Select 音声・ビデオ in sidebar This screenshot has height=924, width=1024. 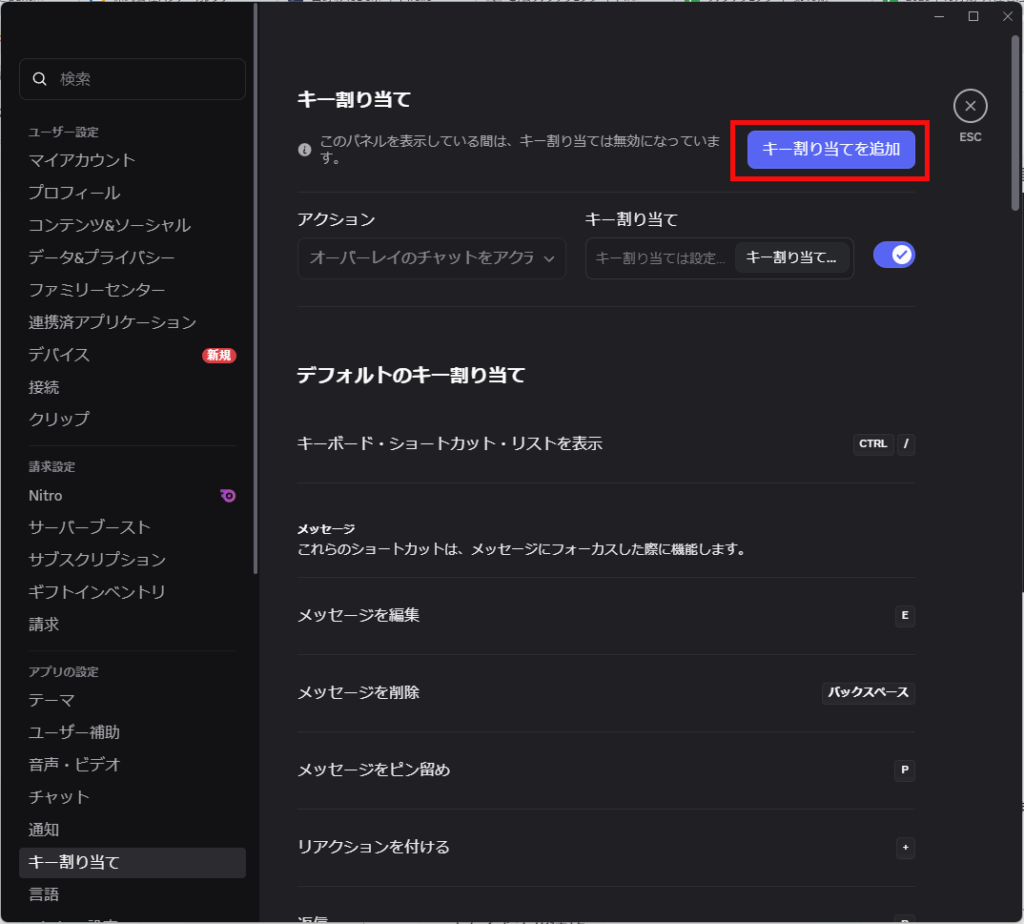point(74,765)
